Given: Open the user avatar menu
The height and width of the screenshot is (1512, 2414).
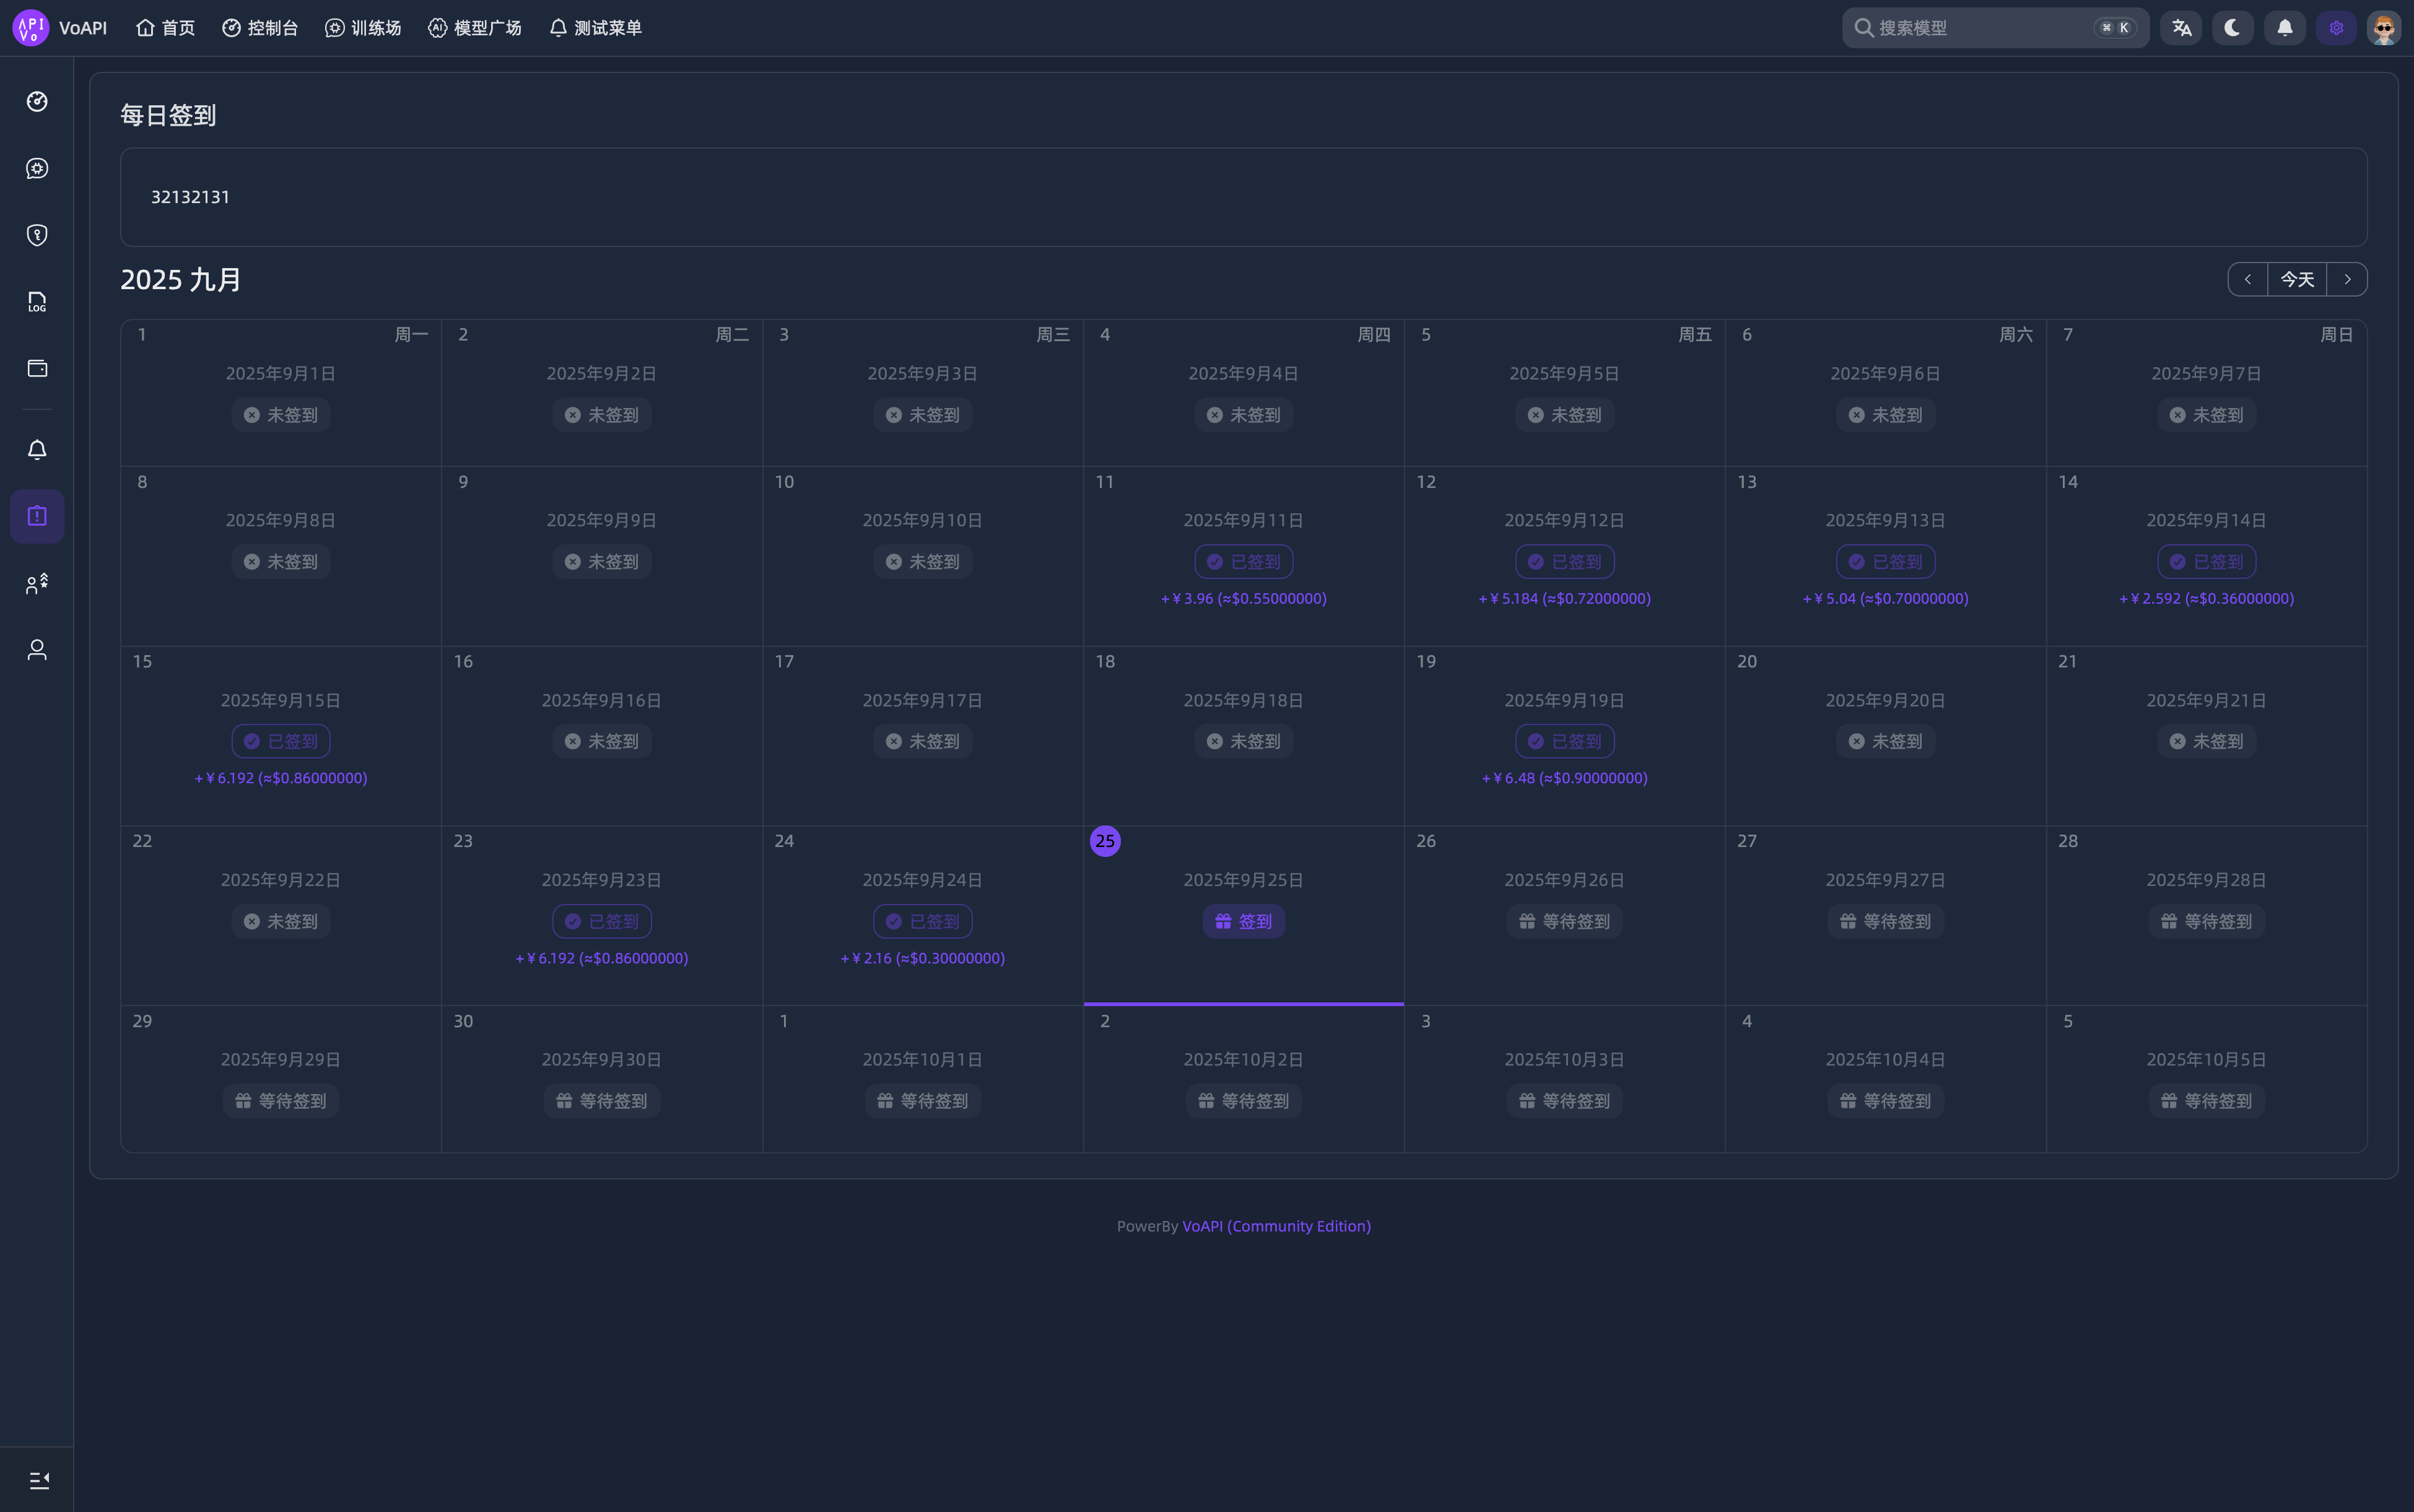Looking at the screenshot, I should click(2384, 28).
